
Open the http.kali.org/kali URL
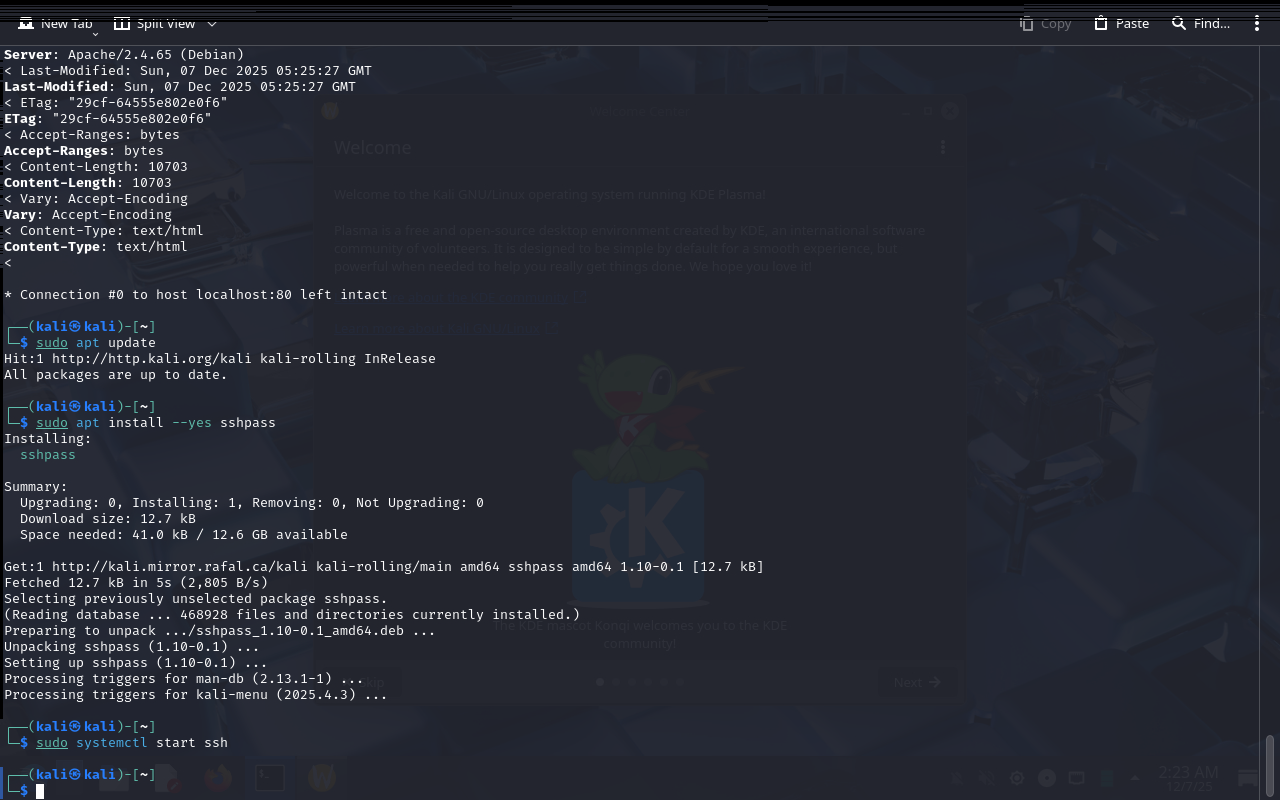pyautogui.click(x=148, y=359)
